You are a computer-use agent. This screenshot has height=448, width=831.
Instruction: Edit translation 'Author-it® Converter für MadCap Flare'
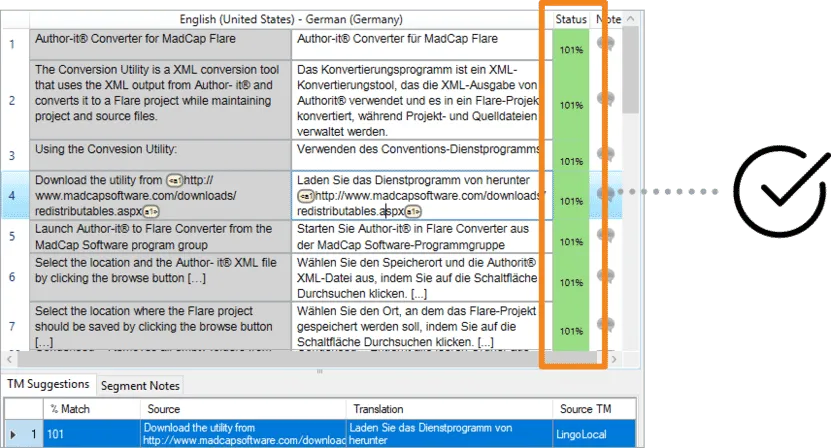[397, 39]
